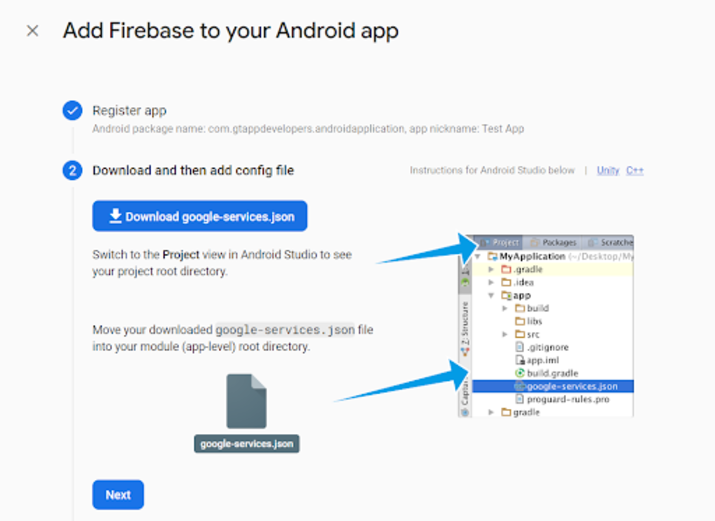Click the large google-services.json file icon

click(246, 401)
